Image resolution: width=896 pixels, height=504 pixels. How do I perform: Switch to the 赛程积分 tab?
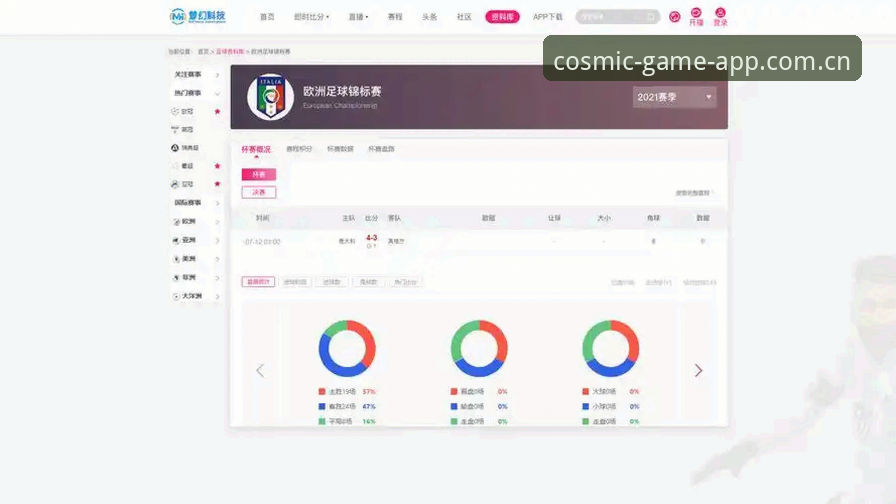[299, 149]
